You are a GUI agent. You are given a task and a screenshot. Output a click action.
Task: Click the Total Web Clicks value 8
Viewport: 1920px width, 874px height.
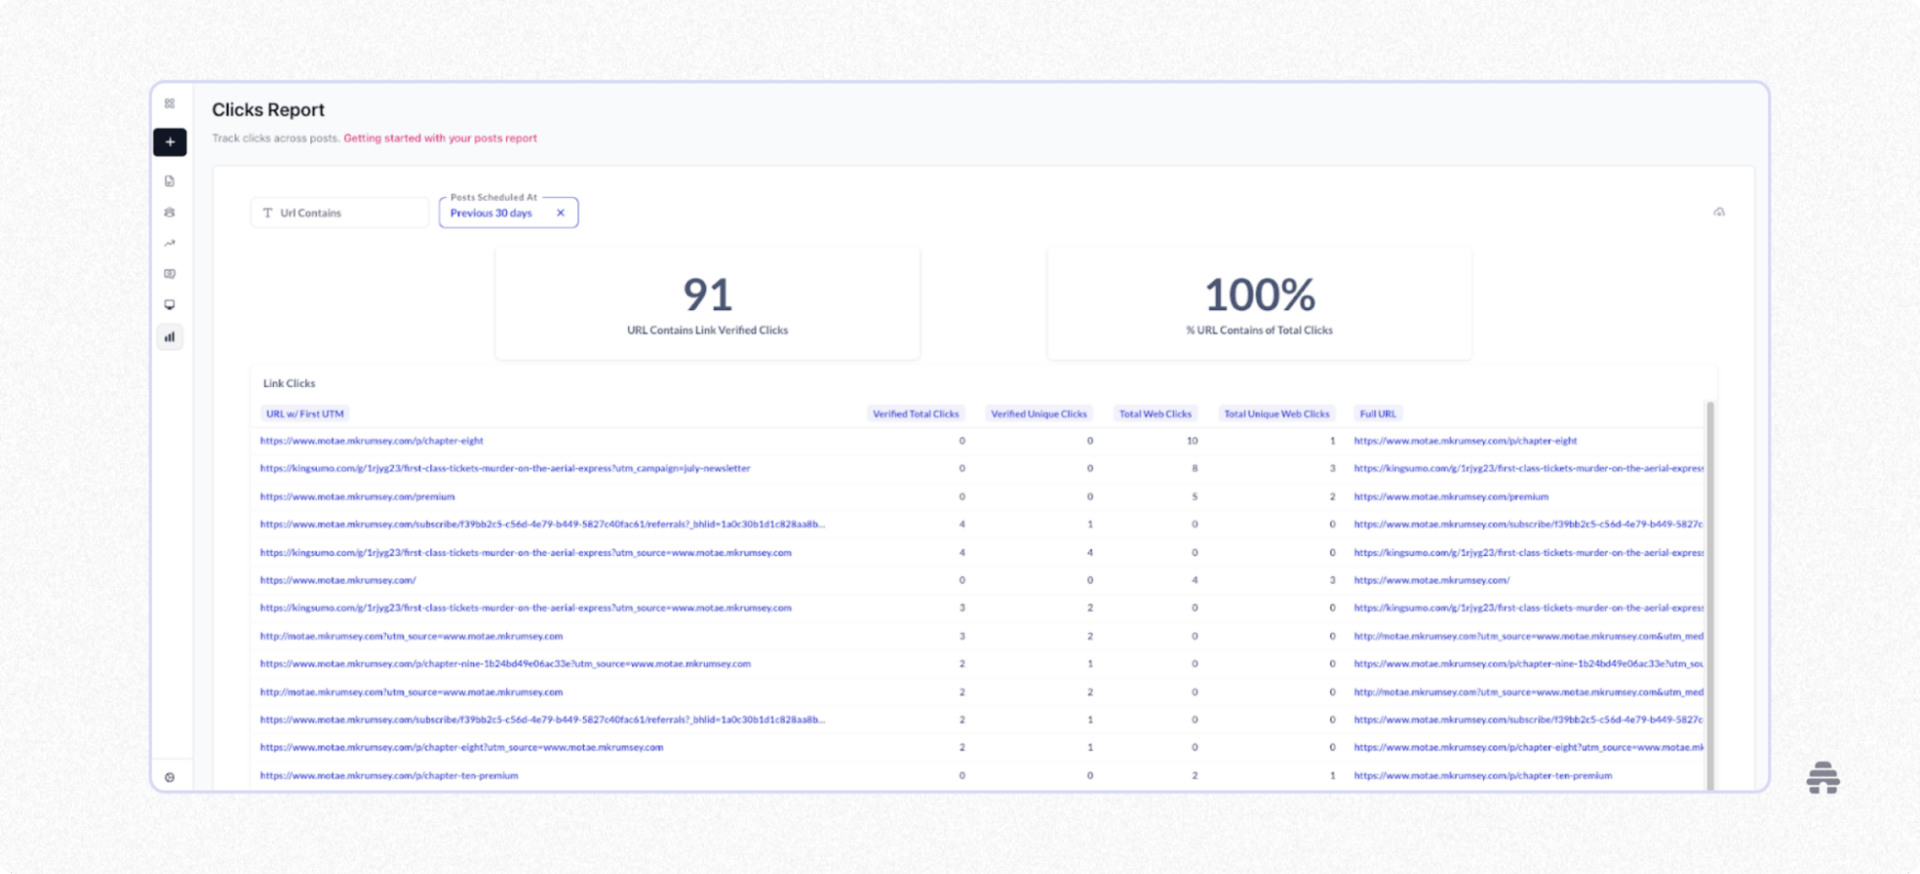click(x=1194, y=468)
